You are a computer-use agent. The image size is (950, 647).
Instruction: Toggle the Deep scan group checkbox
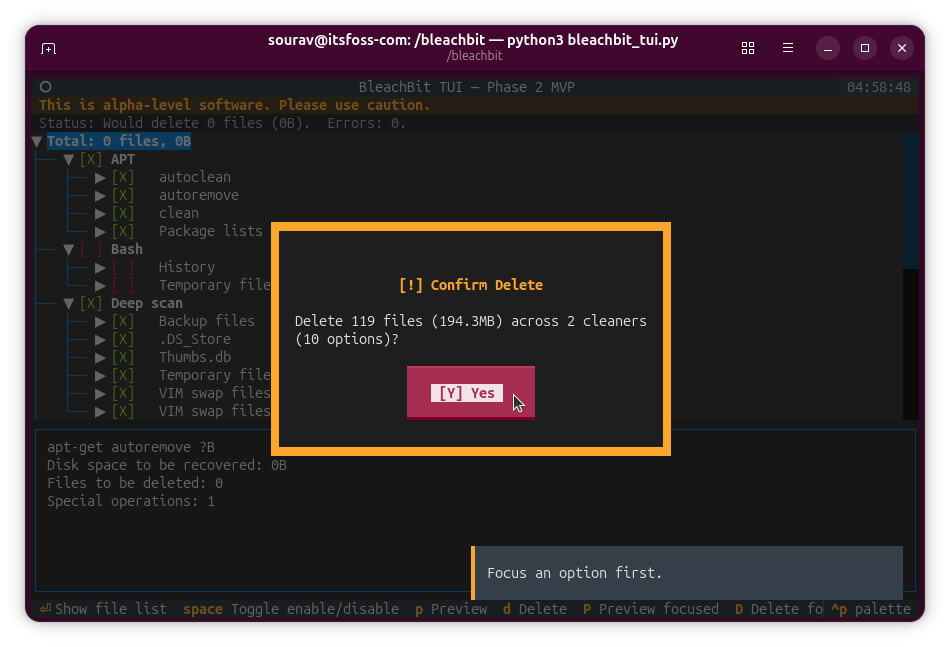pos(91,304)
